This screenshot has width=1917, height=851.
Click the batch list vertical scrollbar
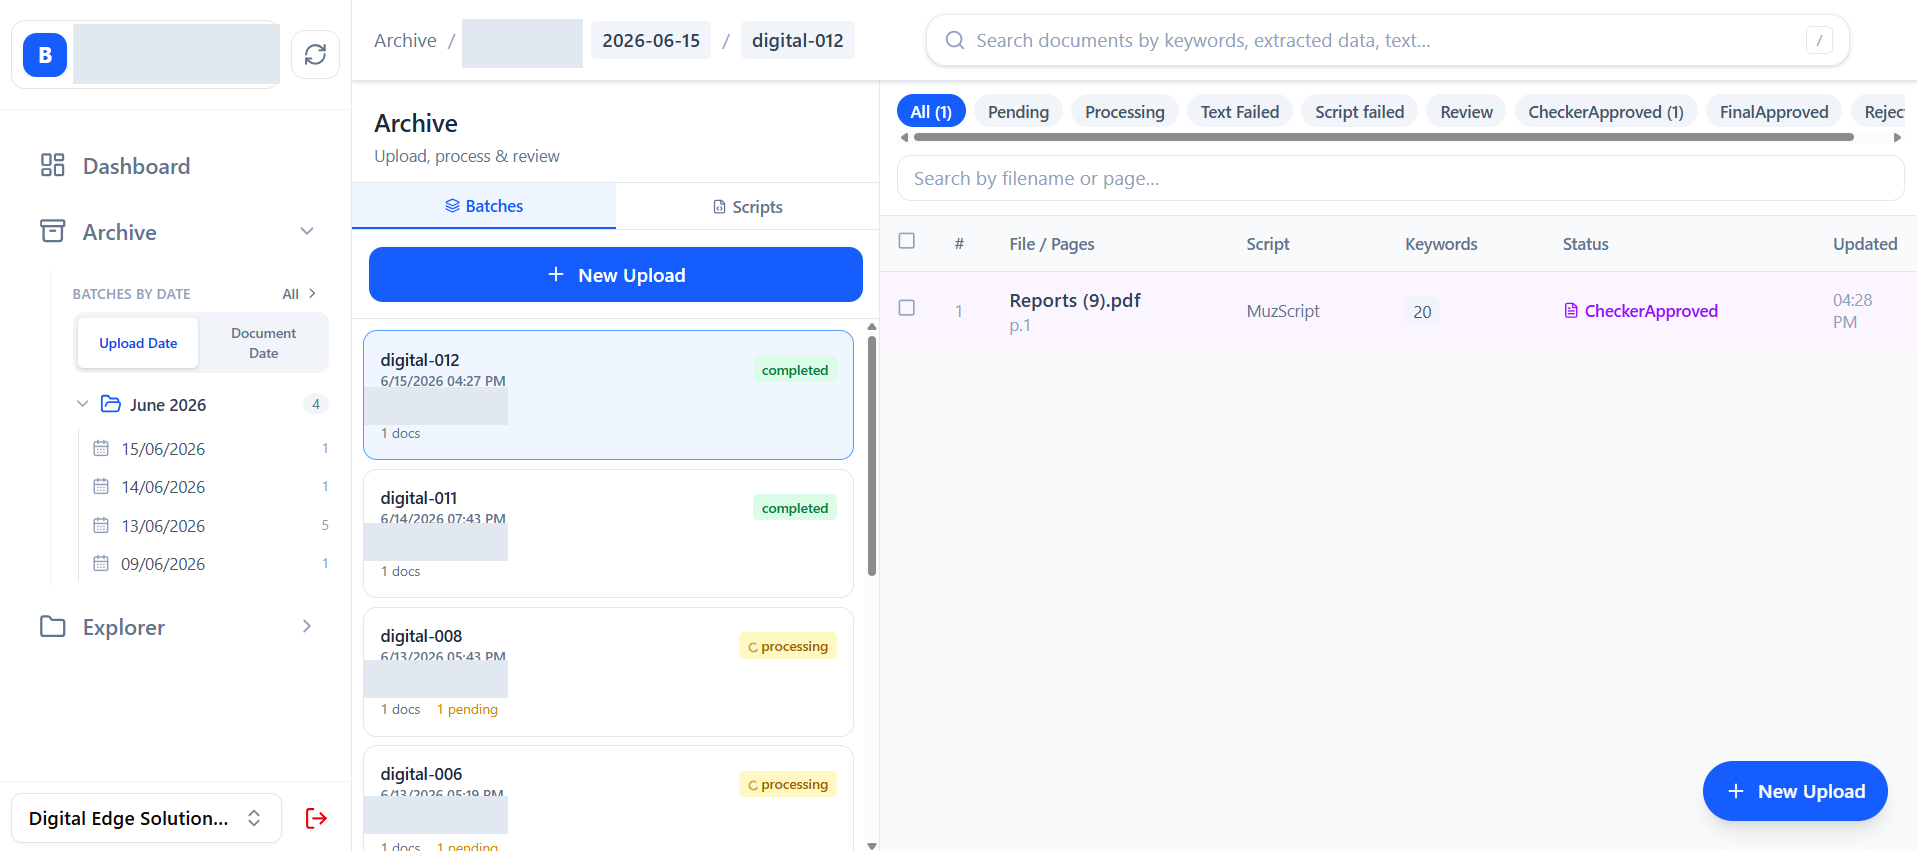tap(872, 455)
